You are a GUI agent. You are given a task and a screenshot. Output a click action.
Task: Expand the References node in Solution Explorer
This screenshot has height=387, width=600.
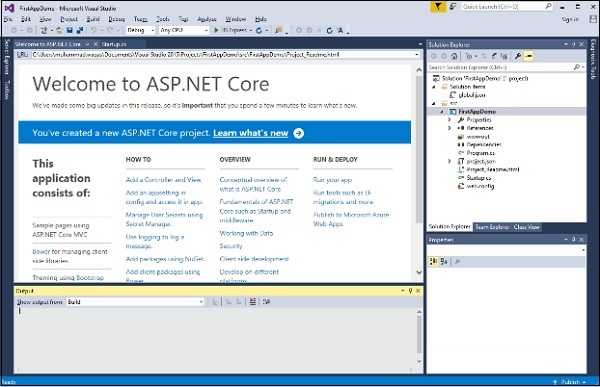pyautogui.click(x=450, y=128)
